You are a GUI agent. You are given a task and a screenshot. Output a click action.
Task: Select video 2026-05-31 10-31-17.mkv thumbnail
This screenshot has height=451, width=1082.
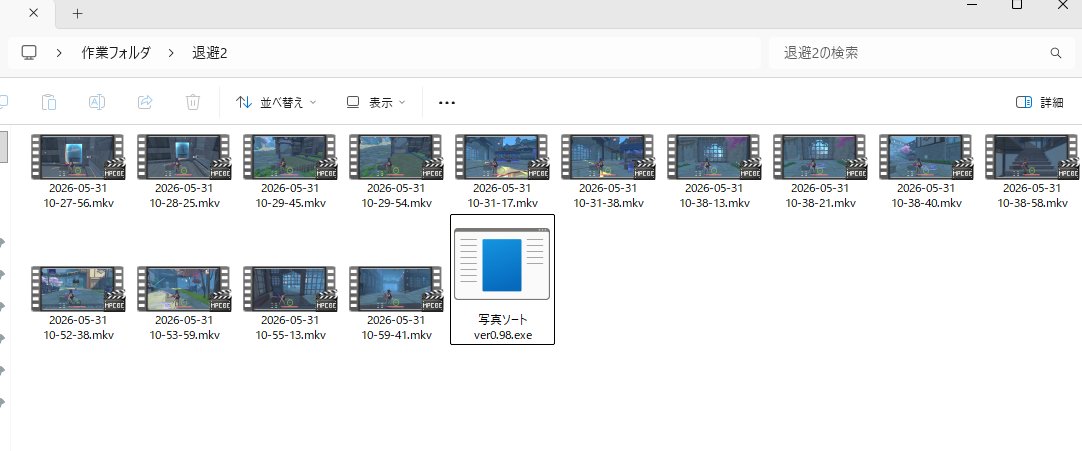tap(502, 157)
